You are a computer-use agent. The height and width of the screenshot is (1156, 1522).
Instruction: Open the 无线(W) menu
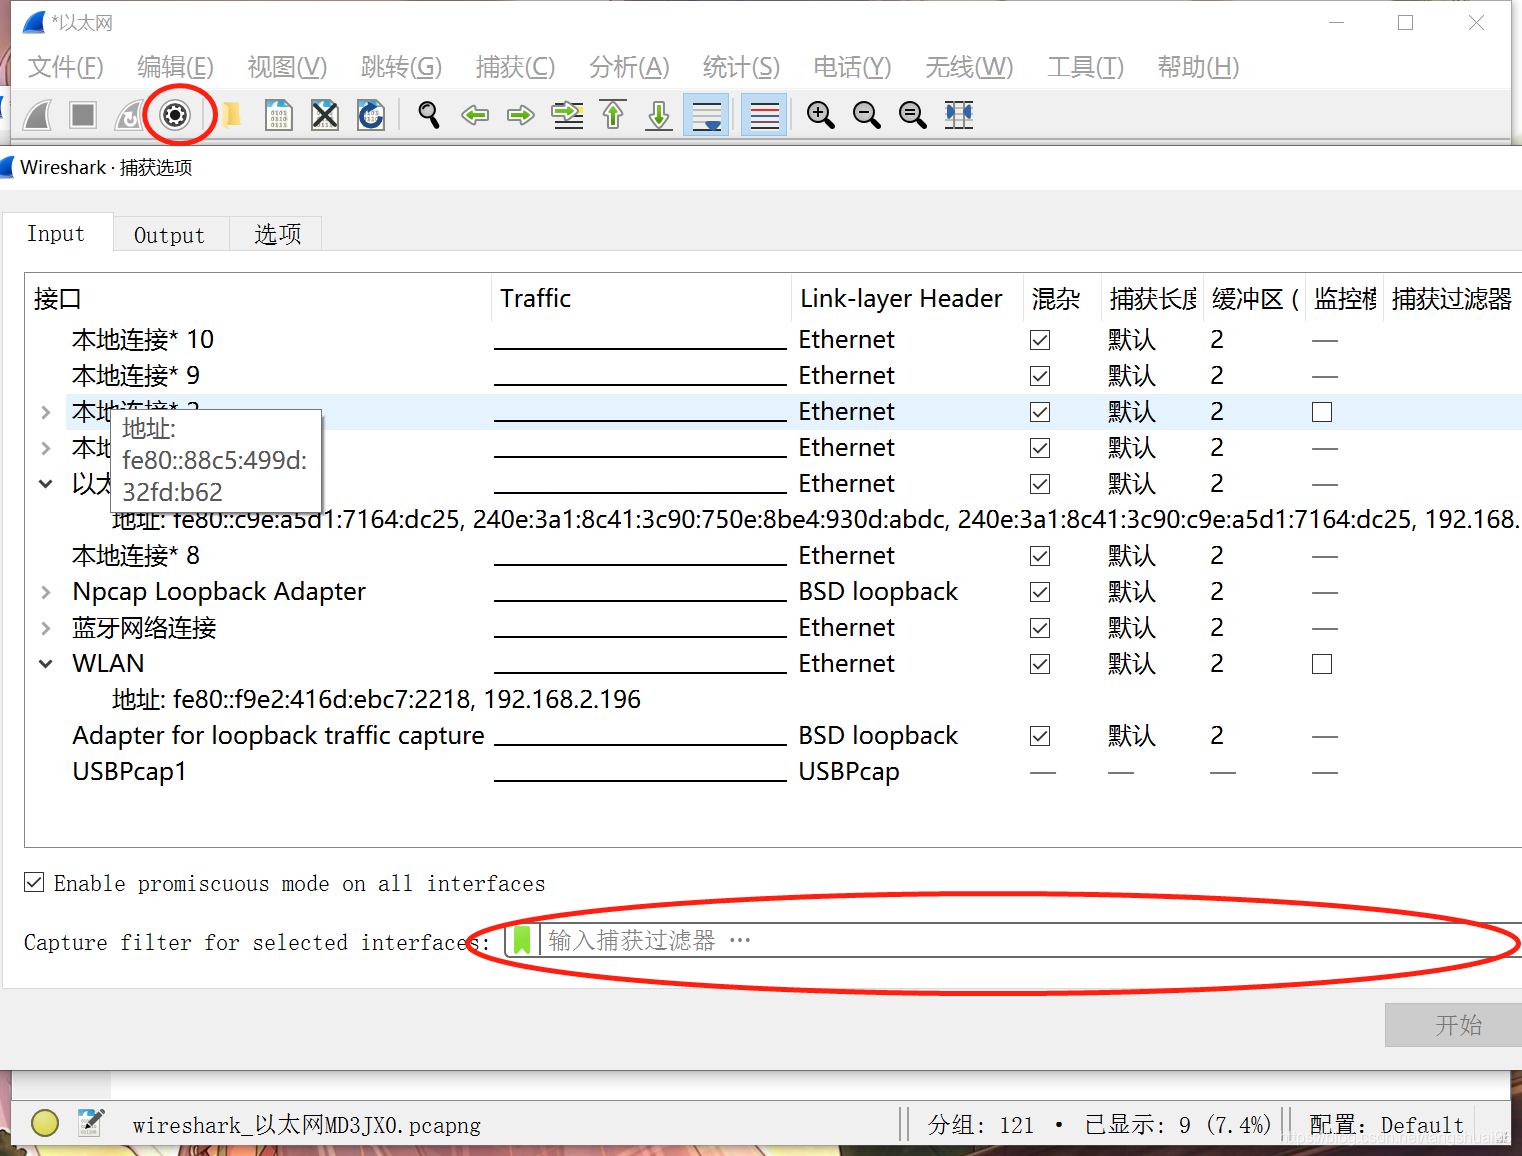(969, 67)
